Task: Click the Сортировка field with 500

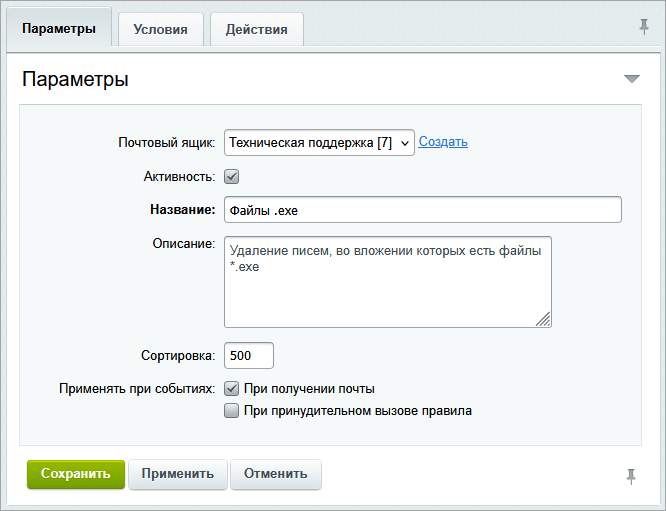Action: 248,355
